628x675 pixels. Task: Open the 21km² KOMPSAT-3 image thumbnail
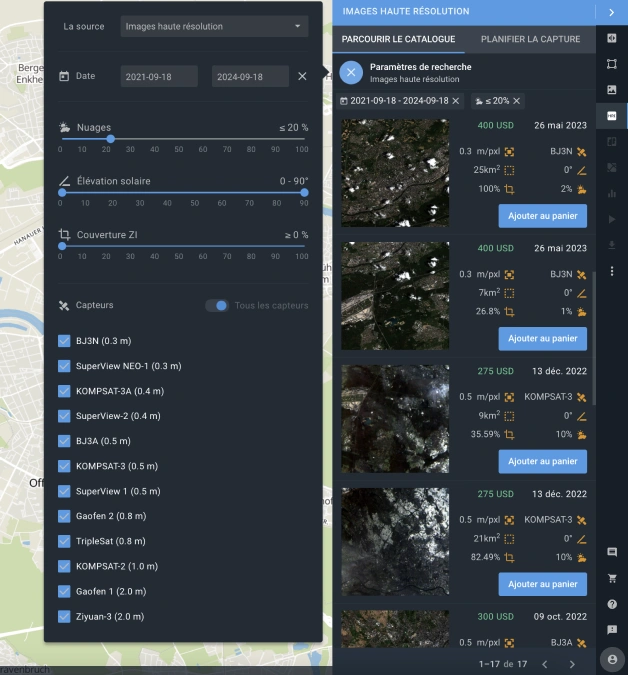click(x=395, y=542)
